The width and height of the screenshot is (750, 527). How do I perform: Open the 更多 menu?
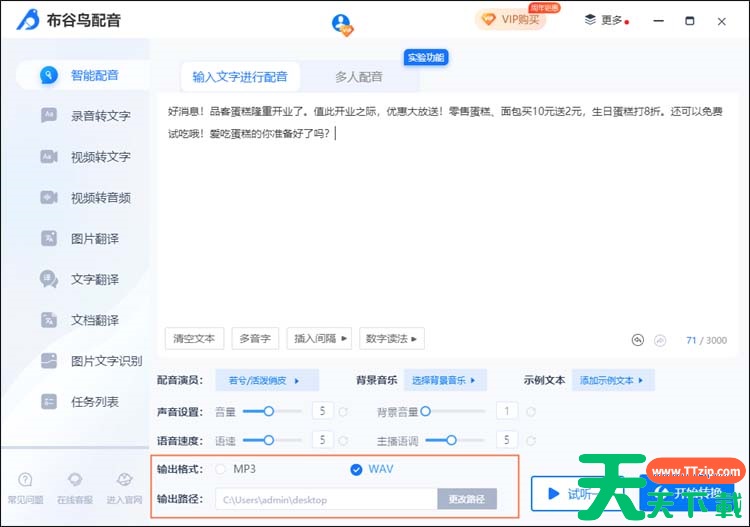(607, 20)
